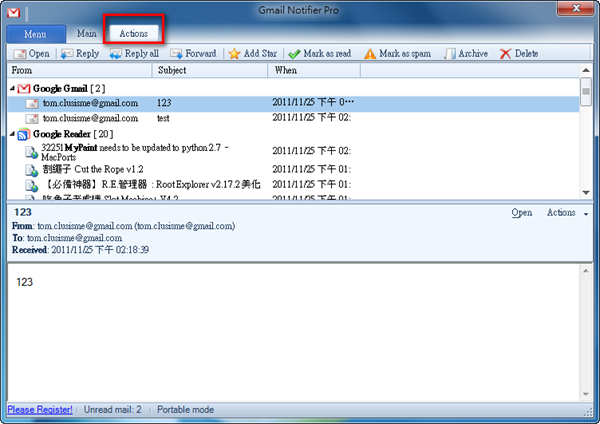This screenshot has height=424, width=600.
Task: Click the Mark as spam warning icon
Action: (370, 54)
